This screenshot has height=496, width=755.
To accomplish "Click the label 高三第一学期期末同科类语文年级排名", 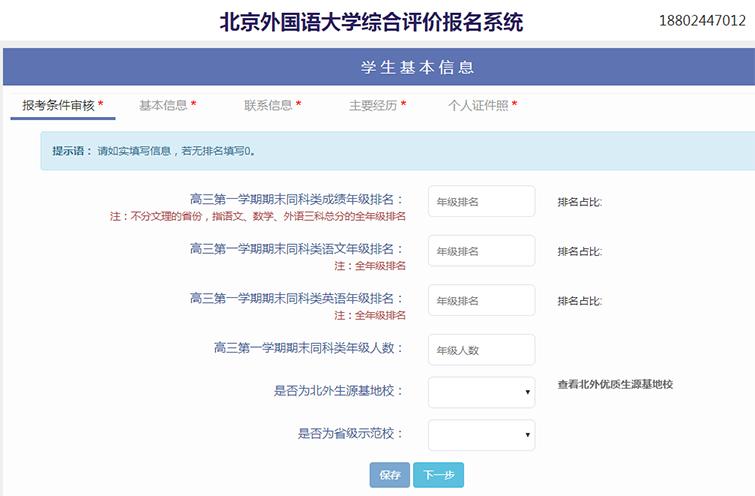I will tap(296, 249).
